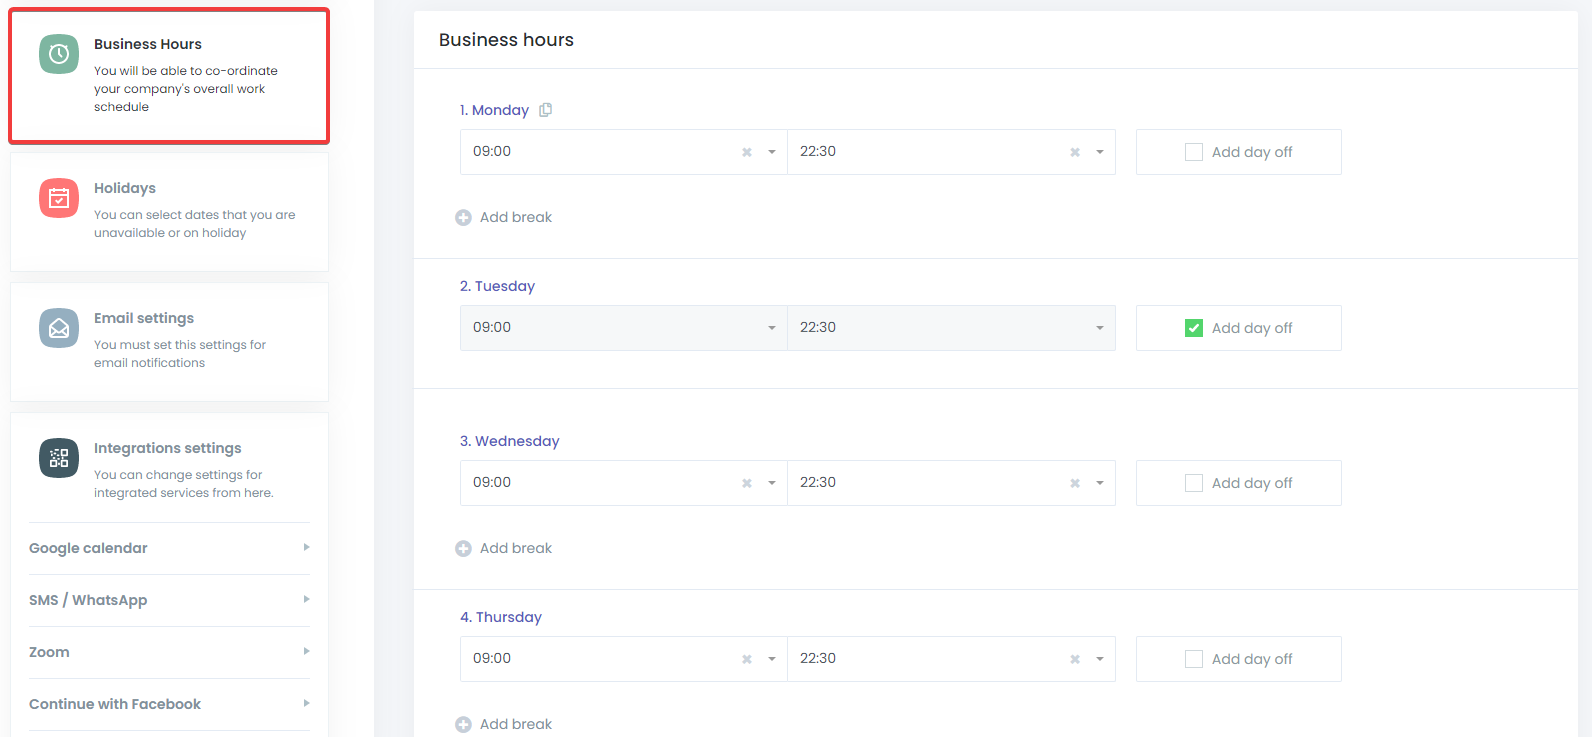Add break for Thursday
The image size is (1592, 737).
[504, 724]
